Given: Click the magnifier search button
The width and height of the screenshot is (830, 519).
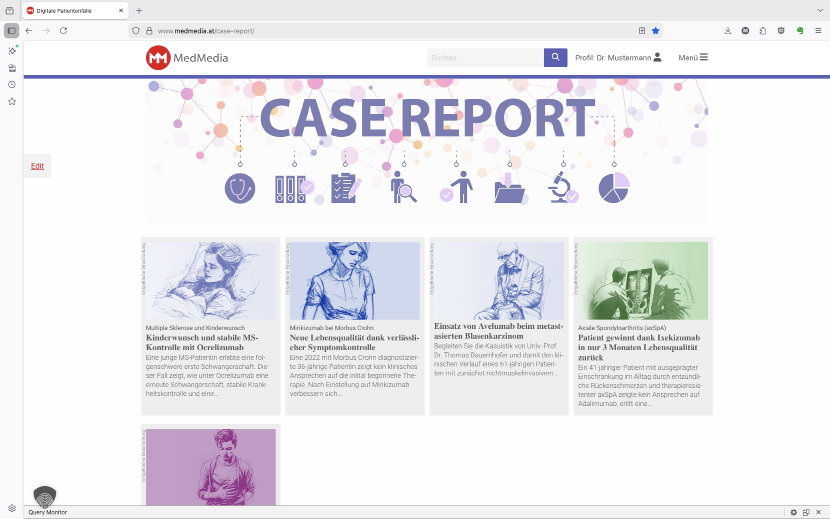Looking at the screenshot, I should [555, 58].
